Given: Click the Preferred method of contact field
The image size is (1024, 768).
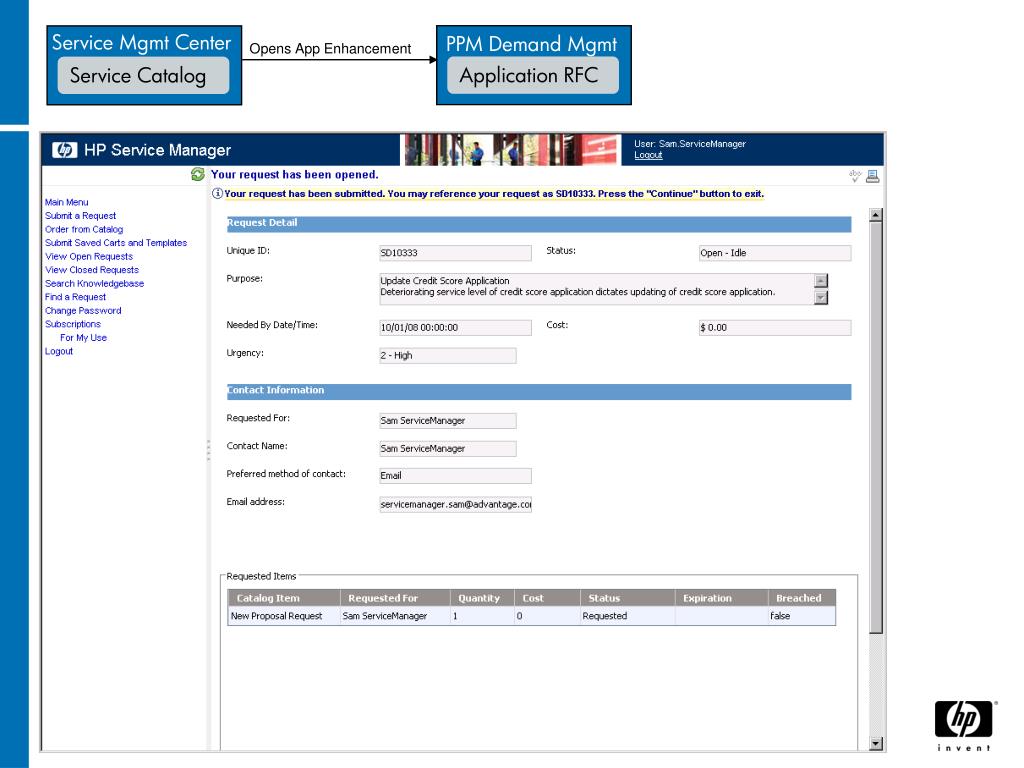Looking at the screenshot, I should tap(455, 475).
